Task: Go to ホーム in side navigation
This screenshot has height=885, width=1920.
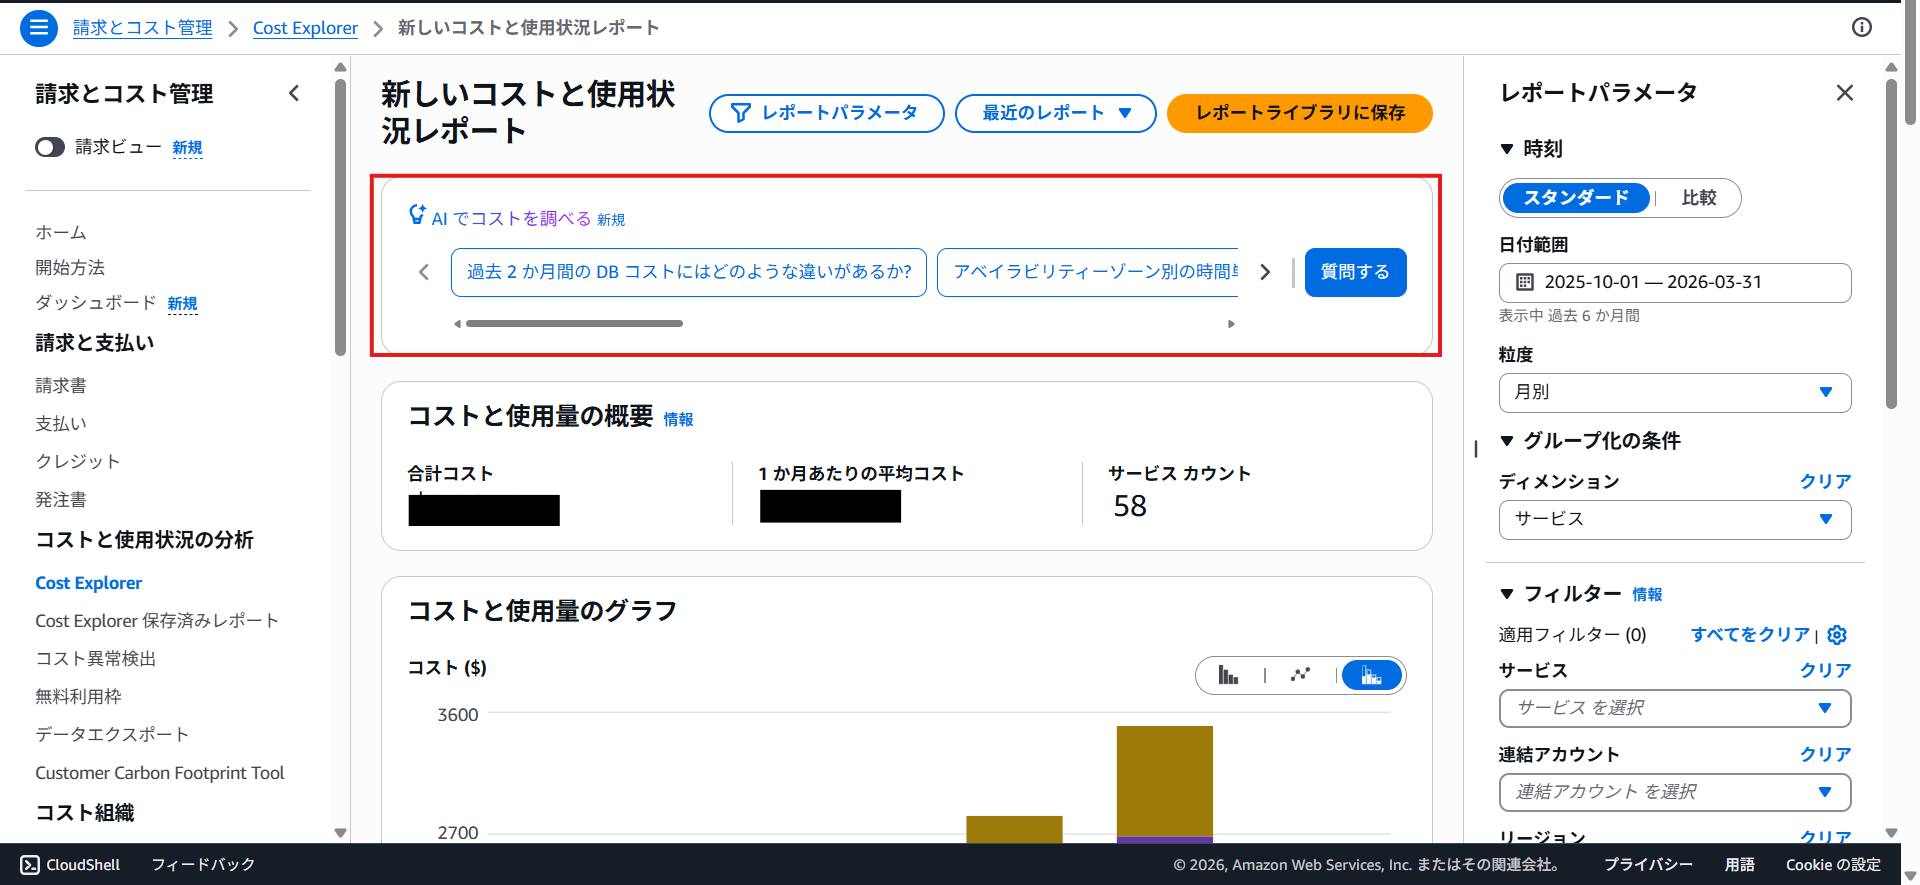Action: 61,232
